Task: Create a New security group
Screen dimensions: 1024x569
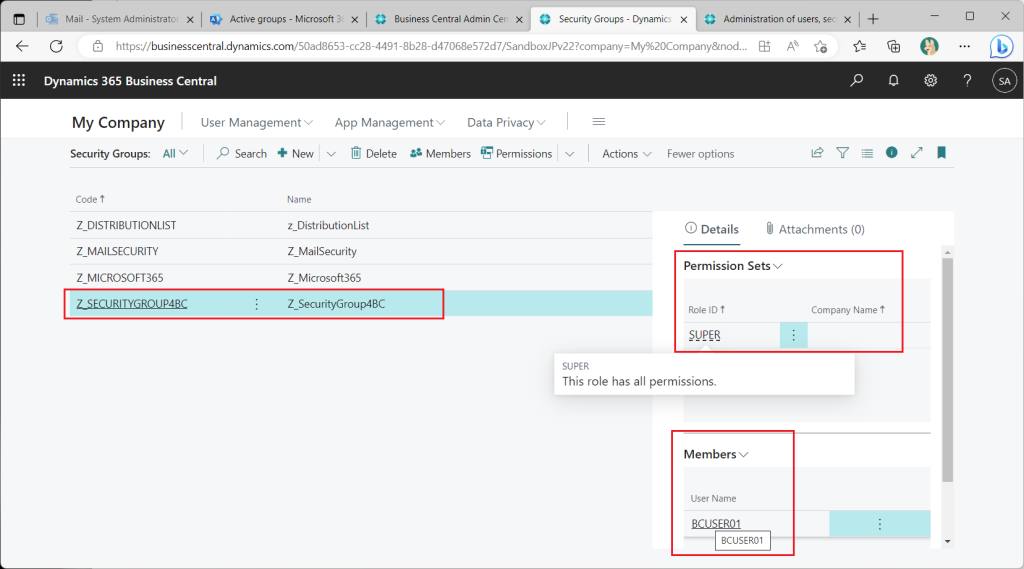Action: (x=295, y=154)
